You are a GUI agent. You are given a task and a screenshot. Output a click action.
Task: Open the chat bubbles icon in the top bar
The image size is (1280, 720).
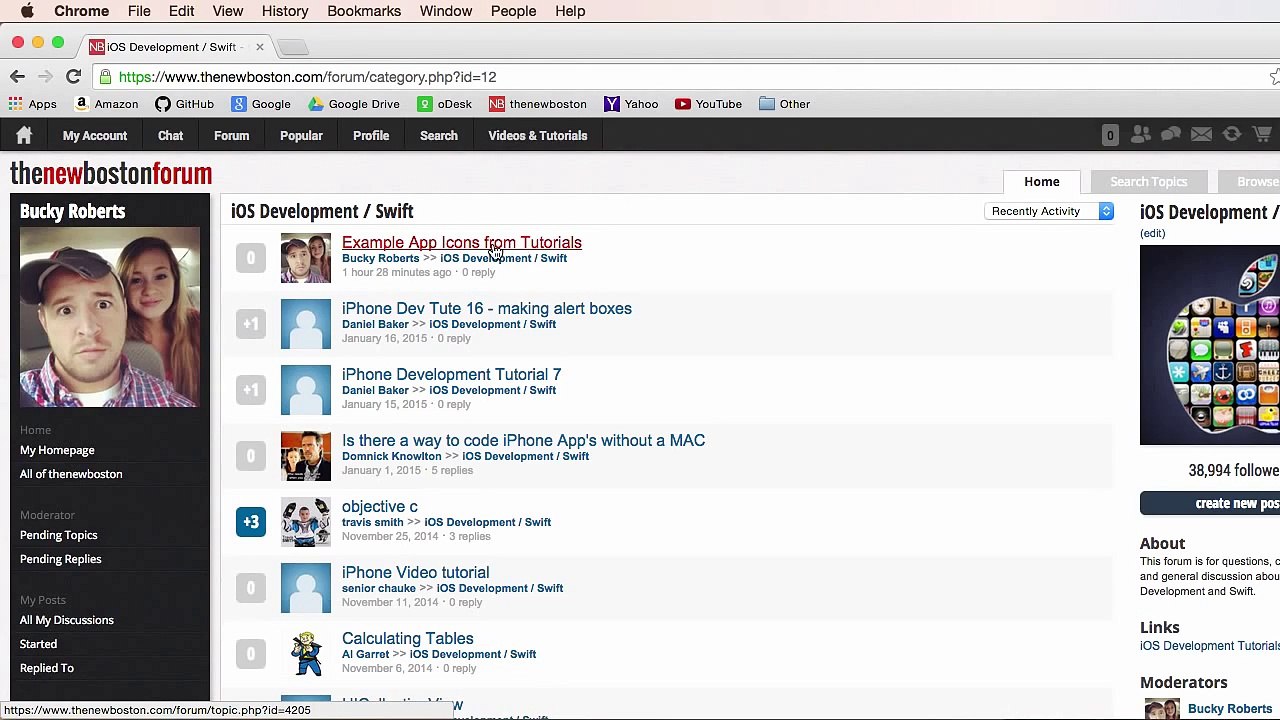coord(1171,135)
